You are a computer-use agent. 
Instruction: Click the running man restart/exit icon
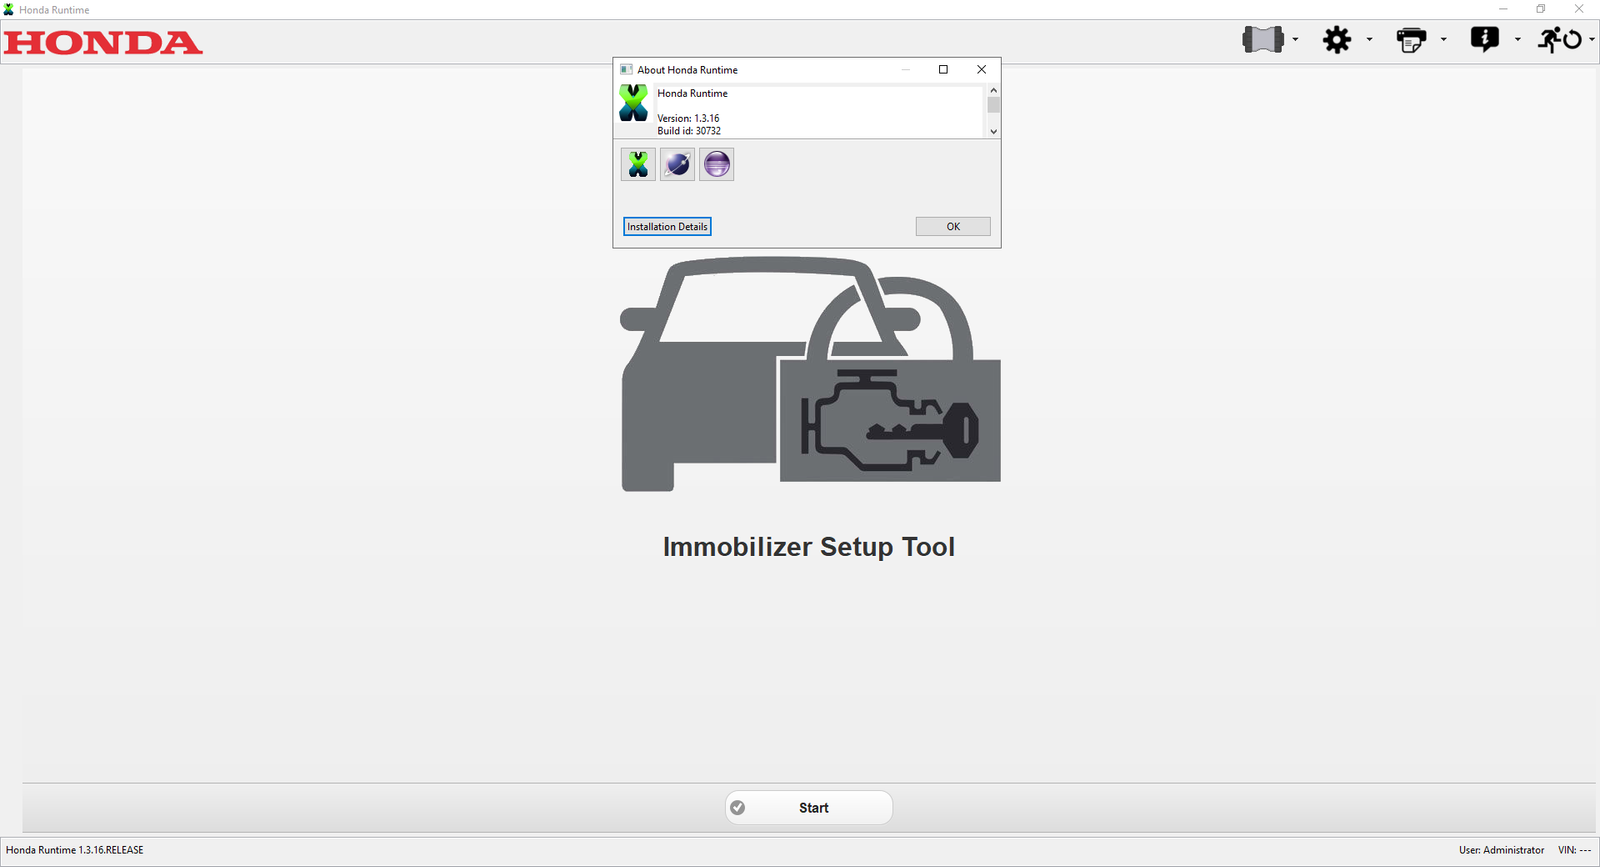(1560, 40)
